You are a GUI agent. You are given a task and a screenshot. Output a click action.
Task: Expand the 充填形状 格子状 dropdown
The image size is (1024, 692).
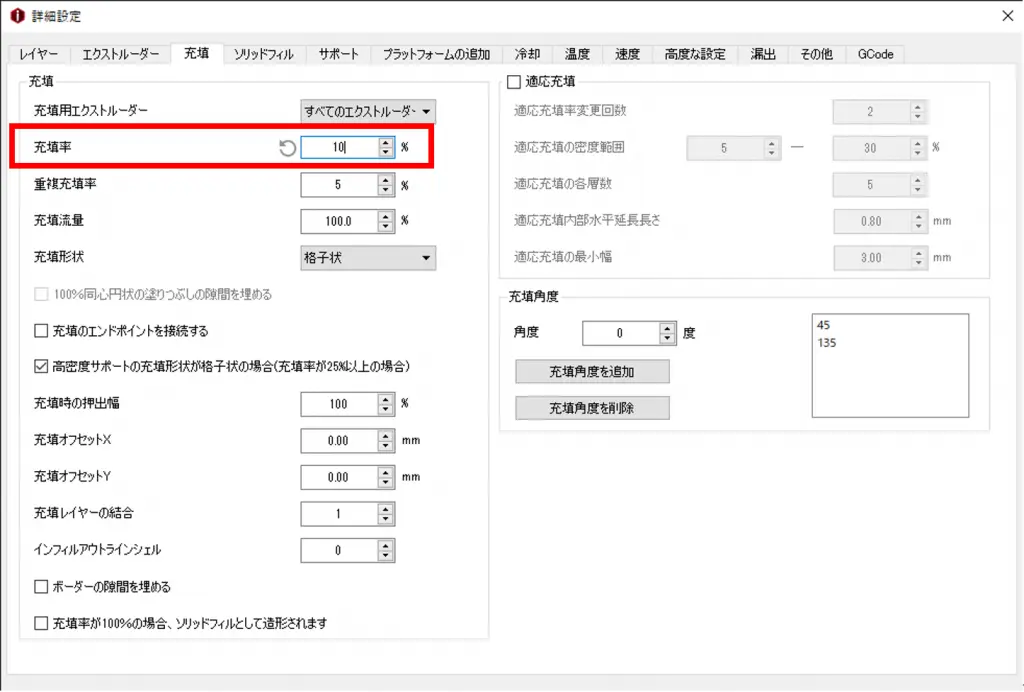coord(368,258)
